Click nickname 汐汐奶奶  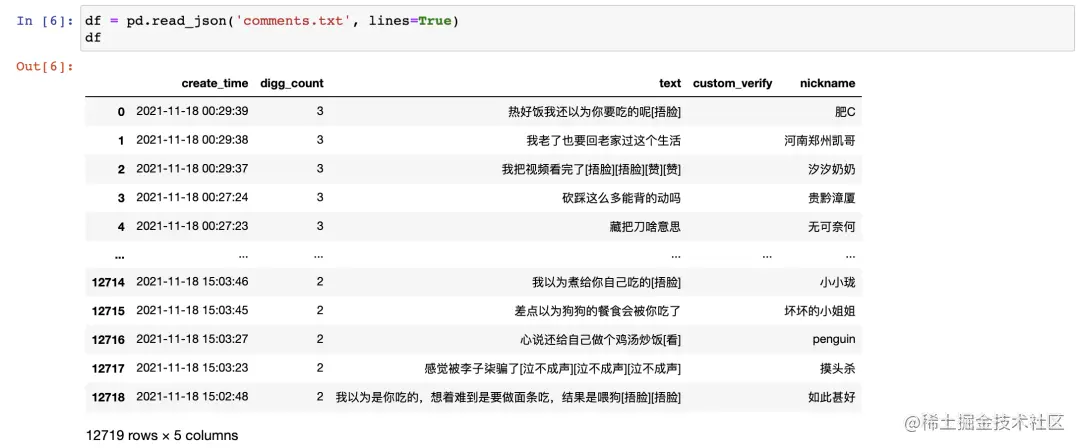832,170
